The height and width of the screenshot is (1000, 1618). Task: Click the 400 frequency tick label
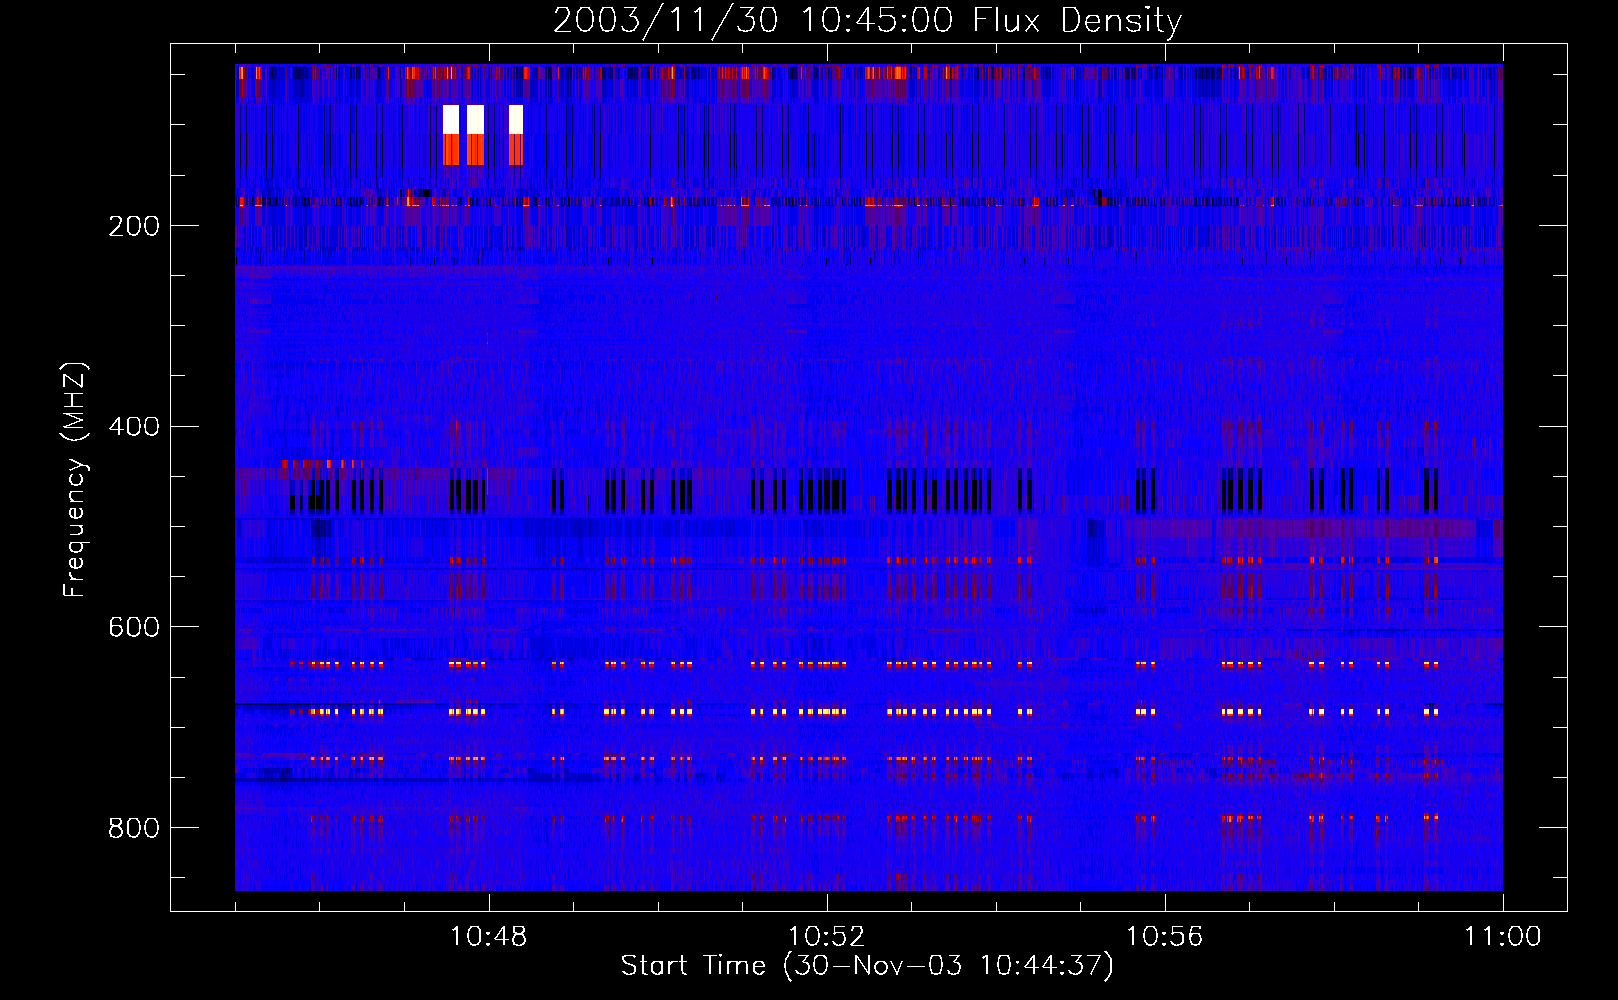click(134, 427)
